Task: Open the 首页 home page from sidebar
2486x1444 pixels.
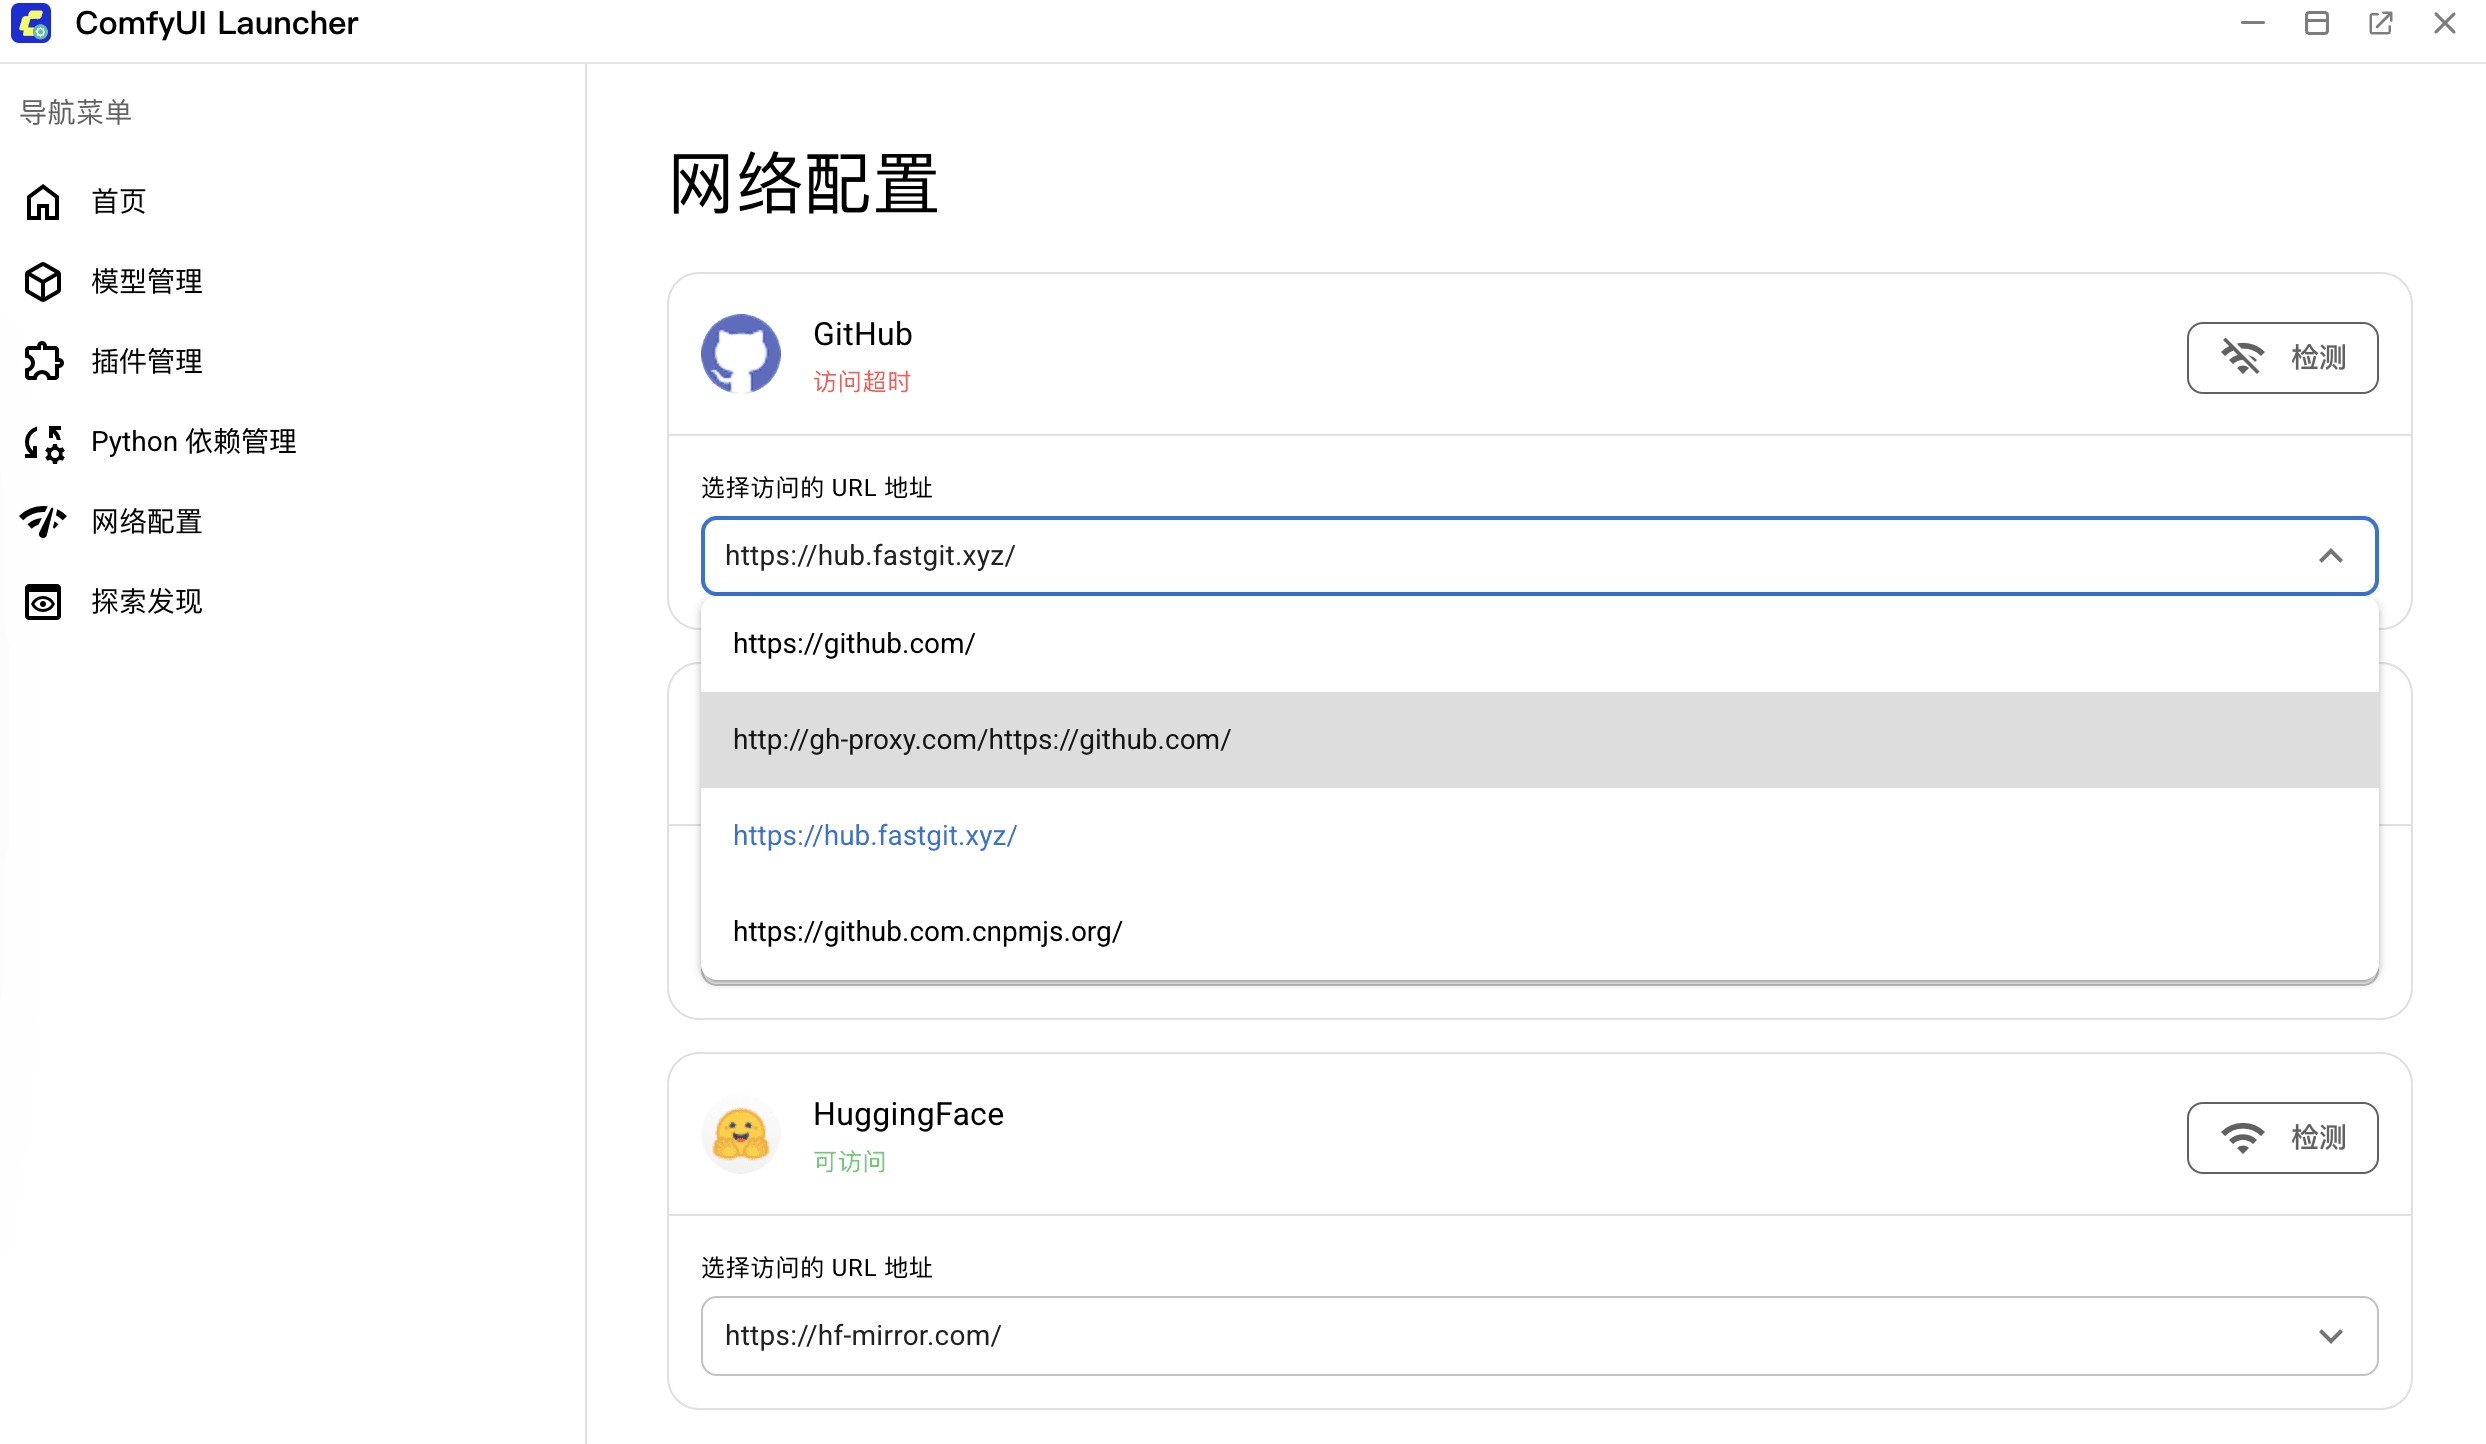Action: (x=117, y=201)
